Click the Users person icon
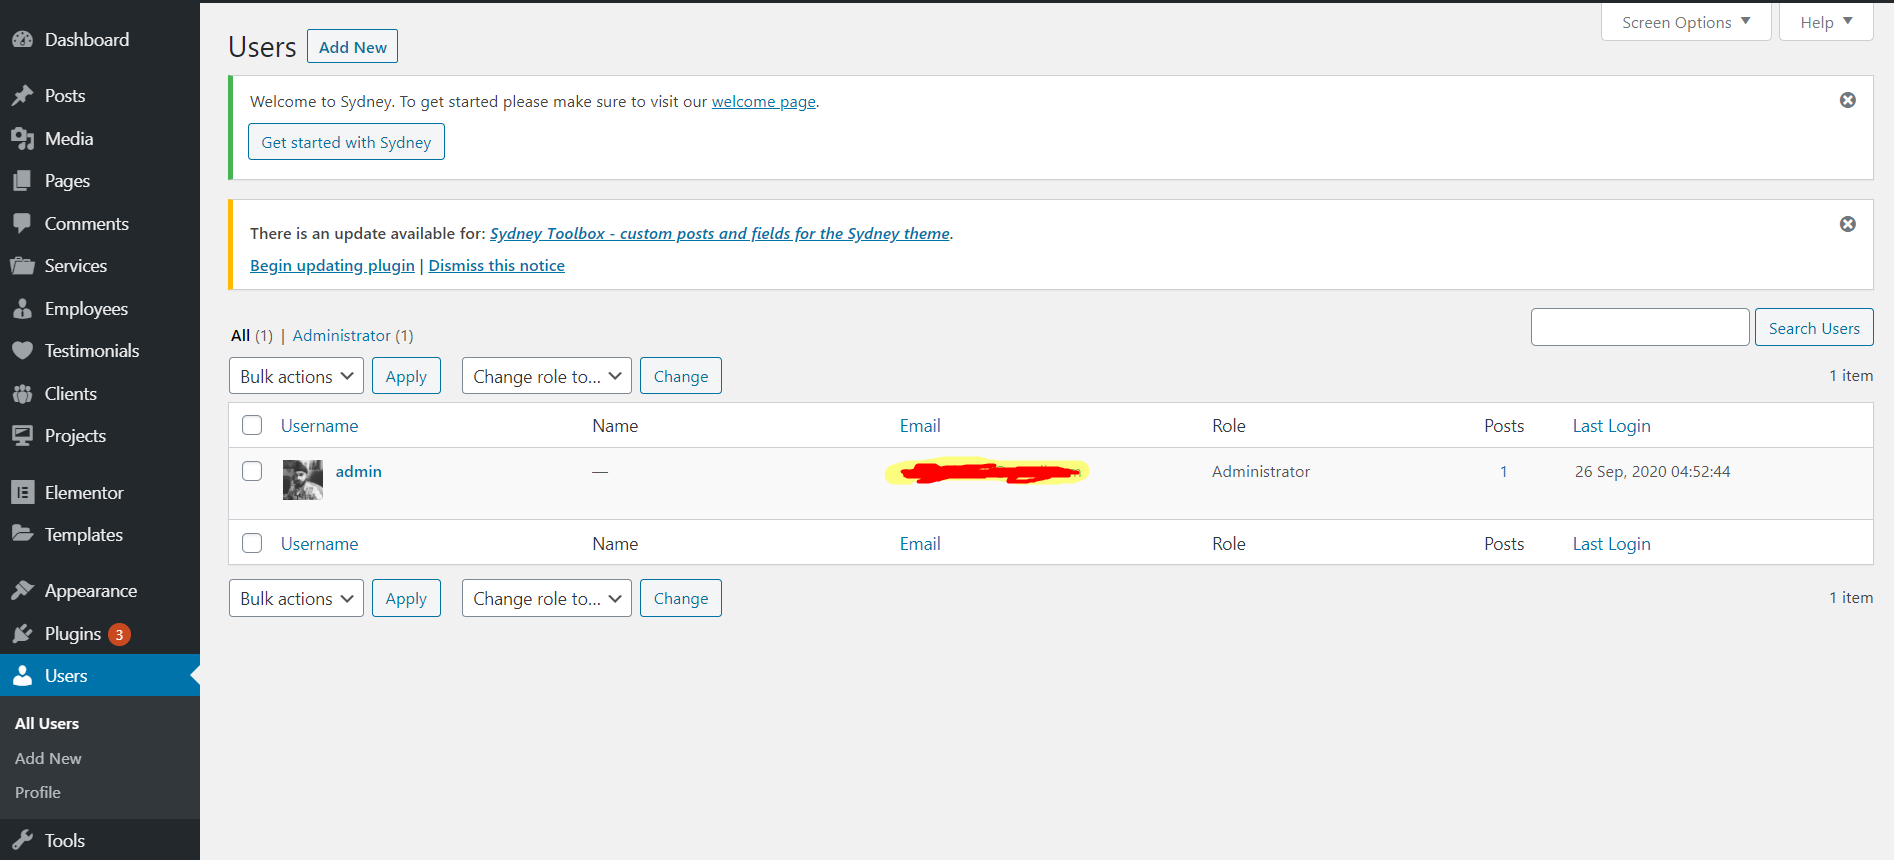Screen dimensions: 1894x860 click(22, 676)
